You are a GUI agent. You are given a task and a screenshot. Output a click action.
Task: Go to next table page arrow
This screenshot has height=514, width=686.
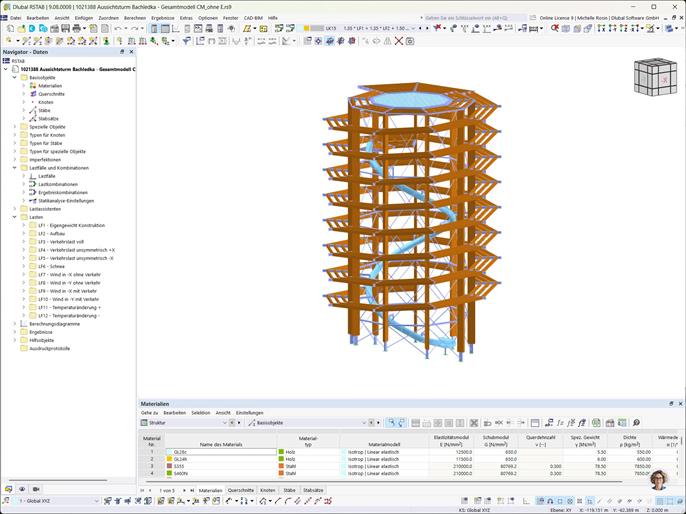point(184,490)
